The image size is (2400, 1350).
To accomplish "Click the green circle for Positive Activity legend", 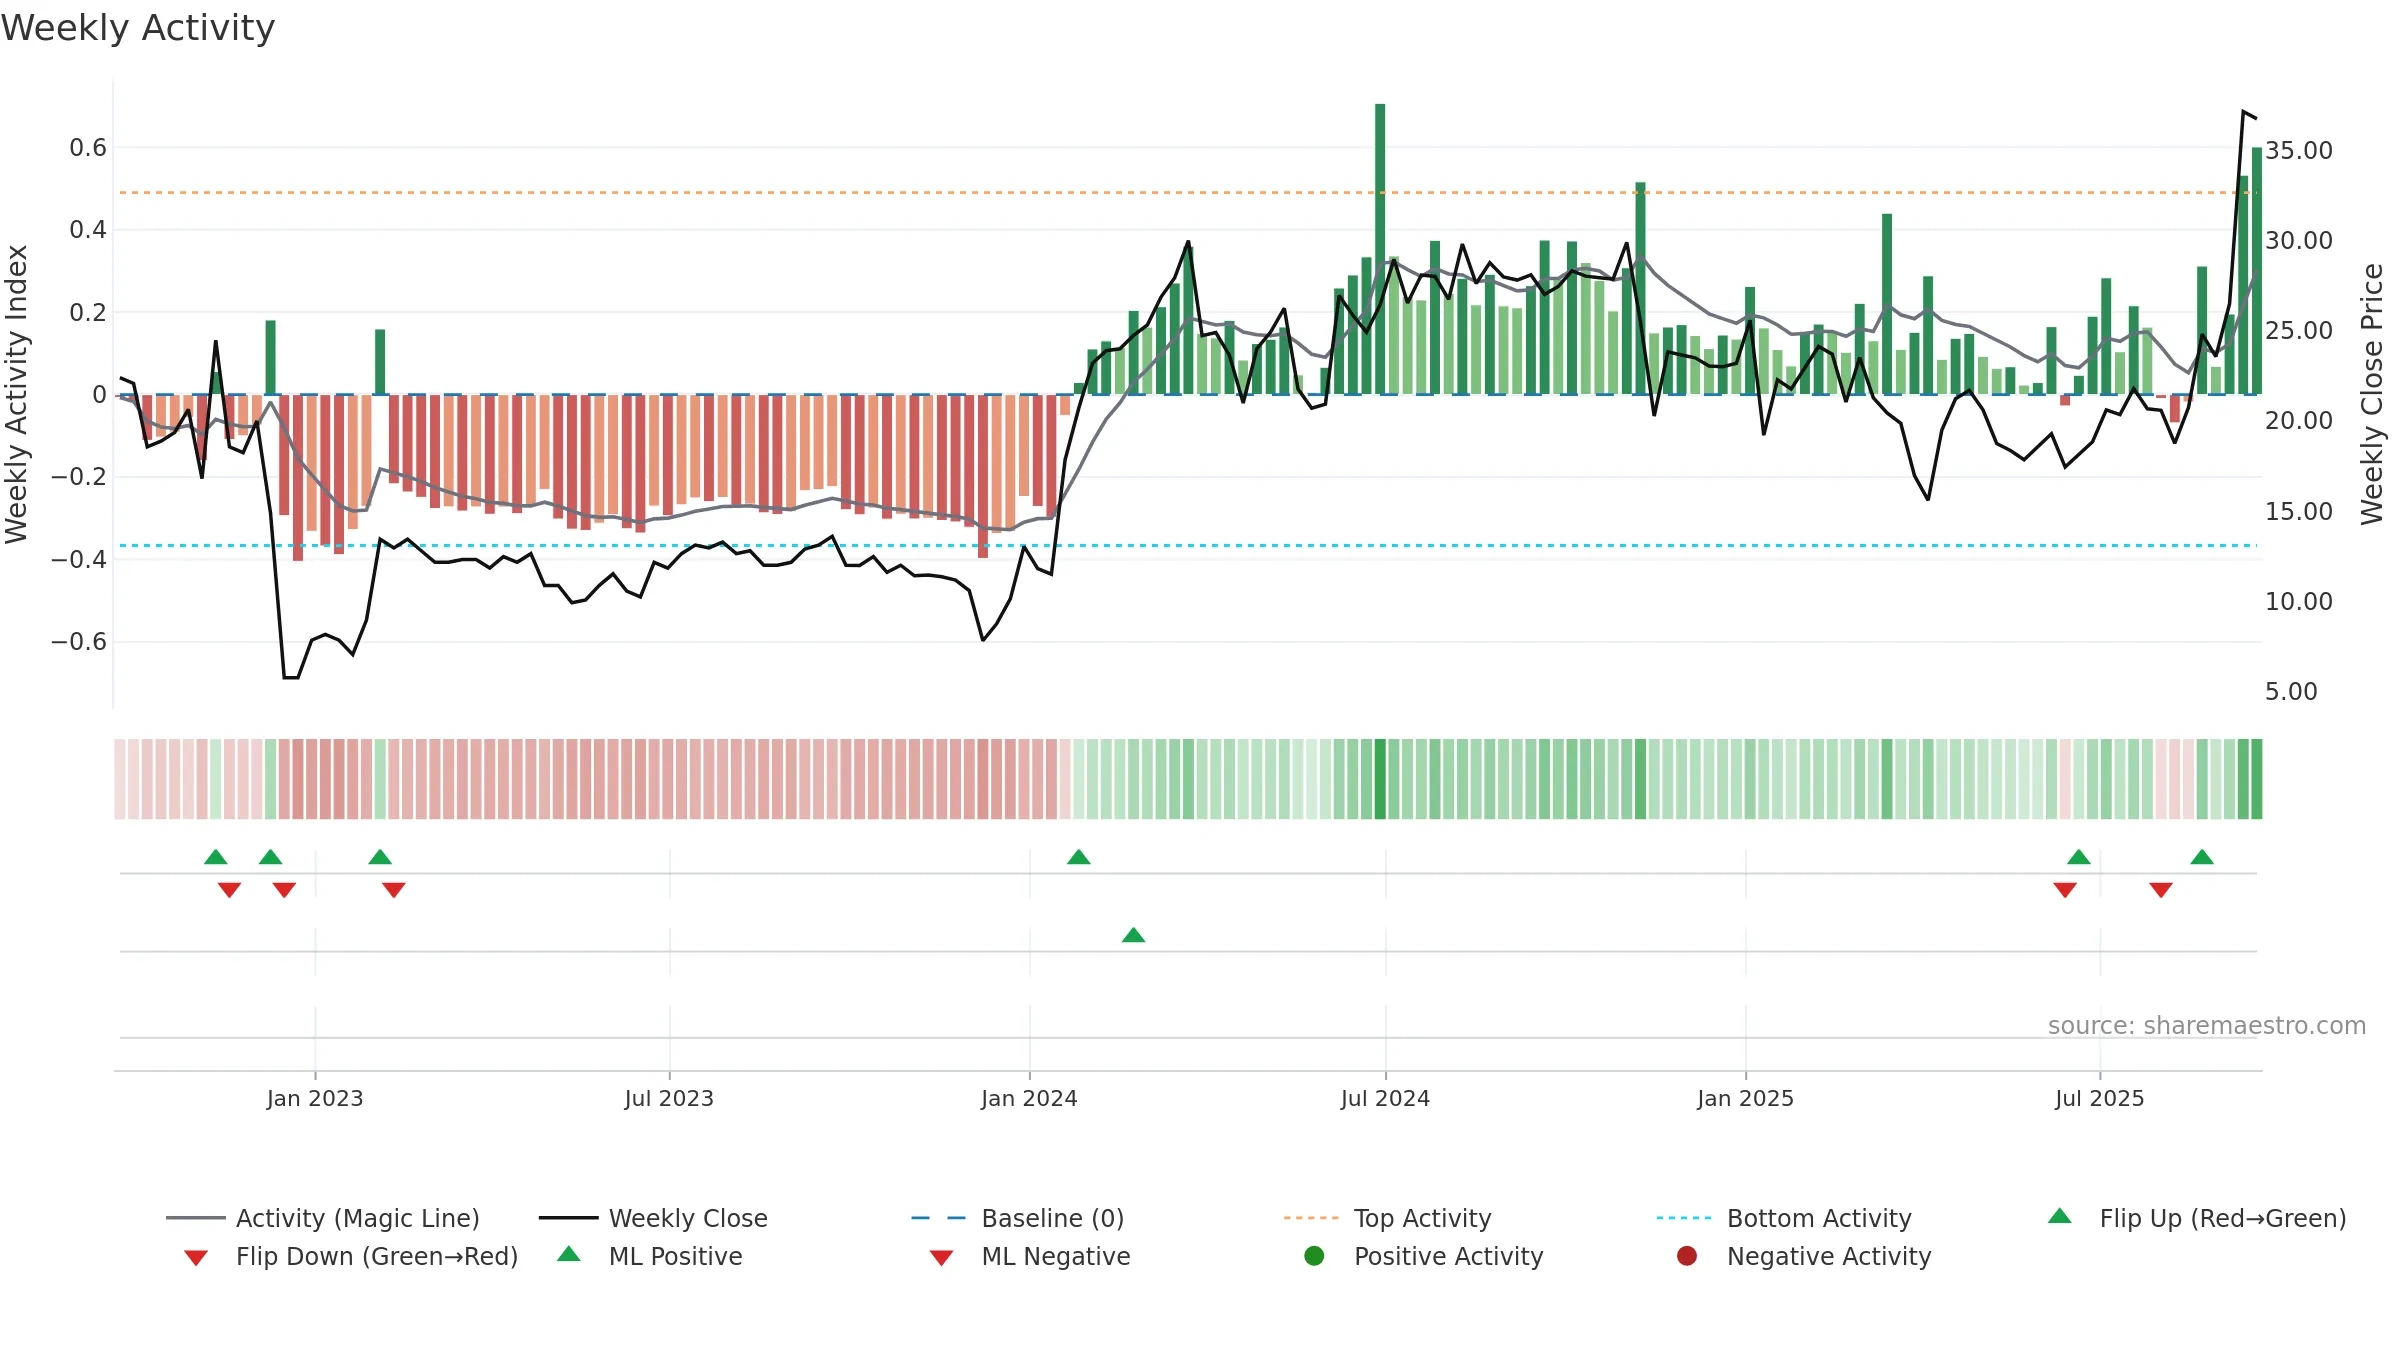I will pos(1314,1256).
